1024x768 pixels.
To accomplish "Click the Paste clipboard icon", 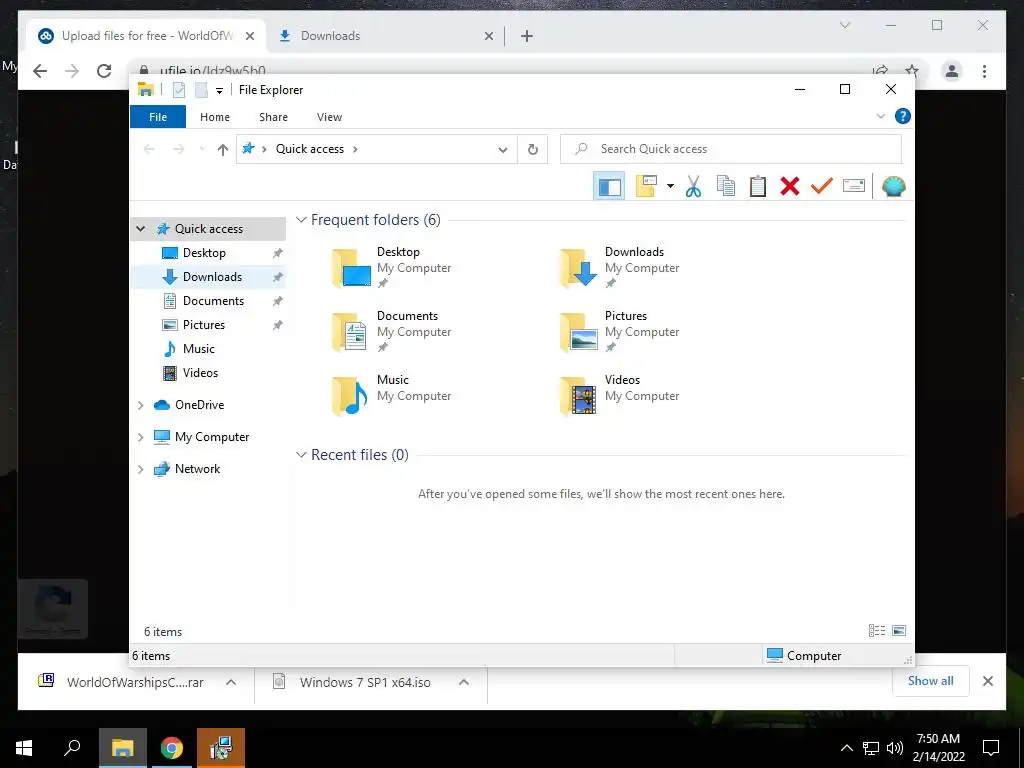I will click(x=758, y=186).
